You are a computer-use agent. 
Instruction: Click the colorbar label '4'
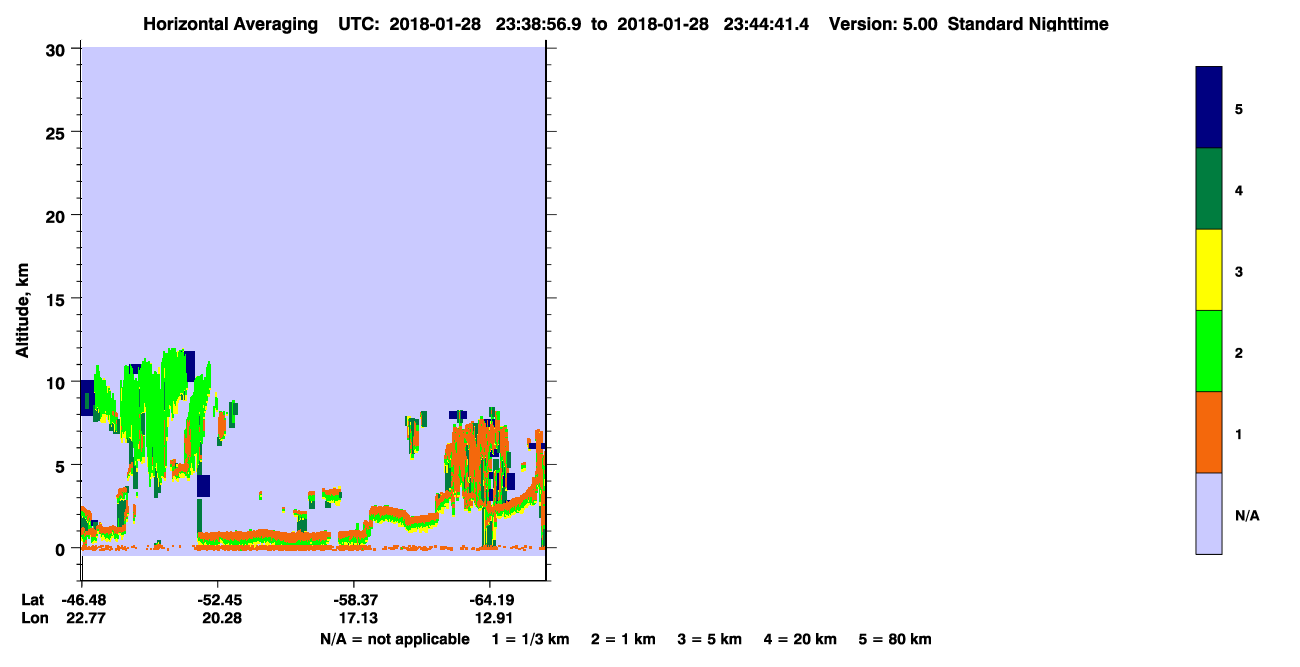(1239, 190)
